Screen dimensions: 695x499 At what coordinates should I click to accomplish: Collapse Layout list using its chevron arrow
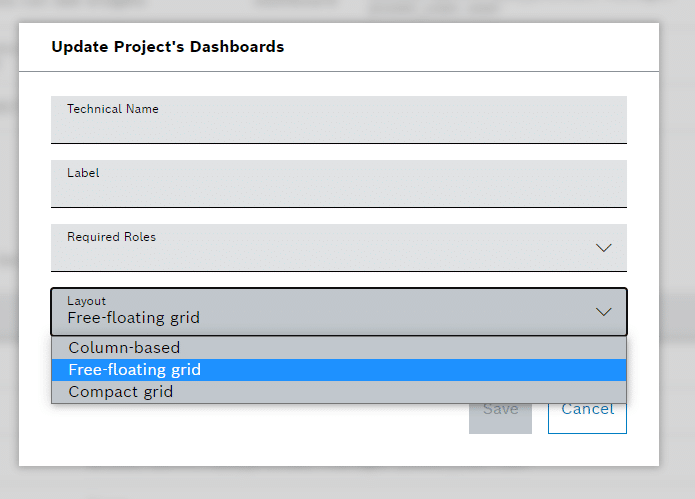coord(603,312)
